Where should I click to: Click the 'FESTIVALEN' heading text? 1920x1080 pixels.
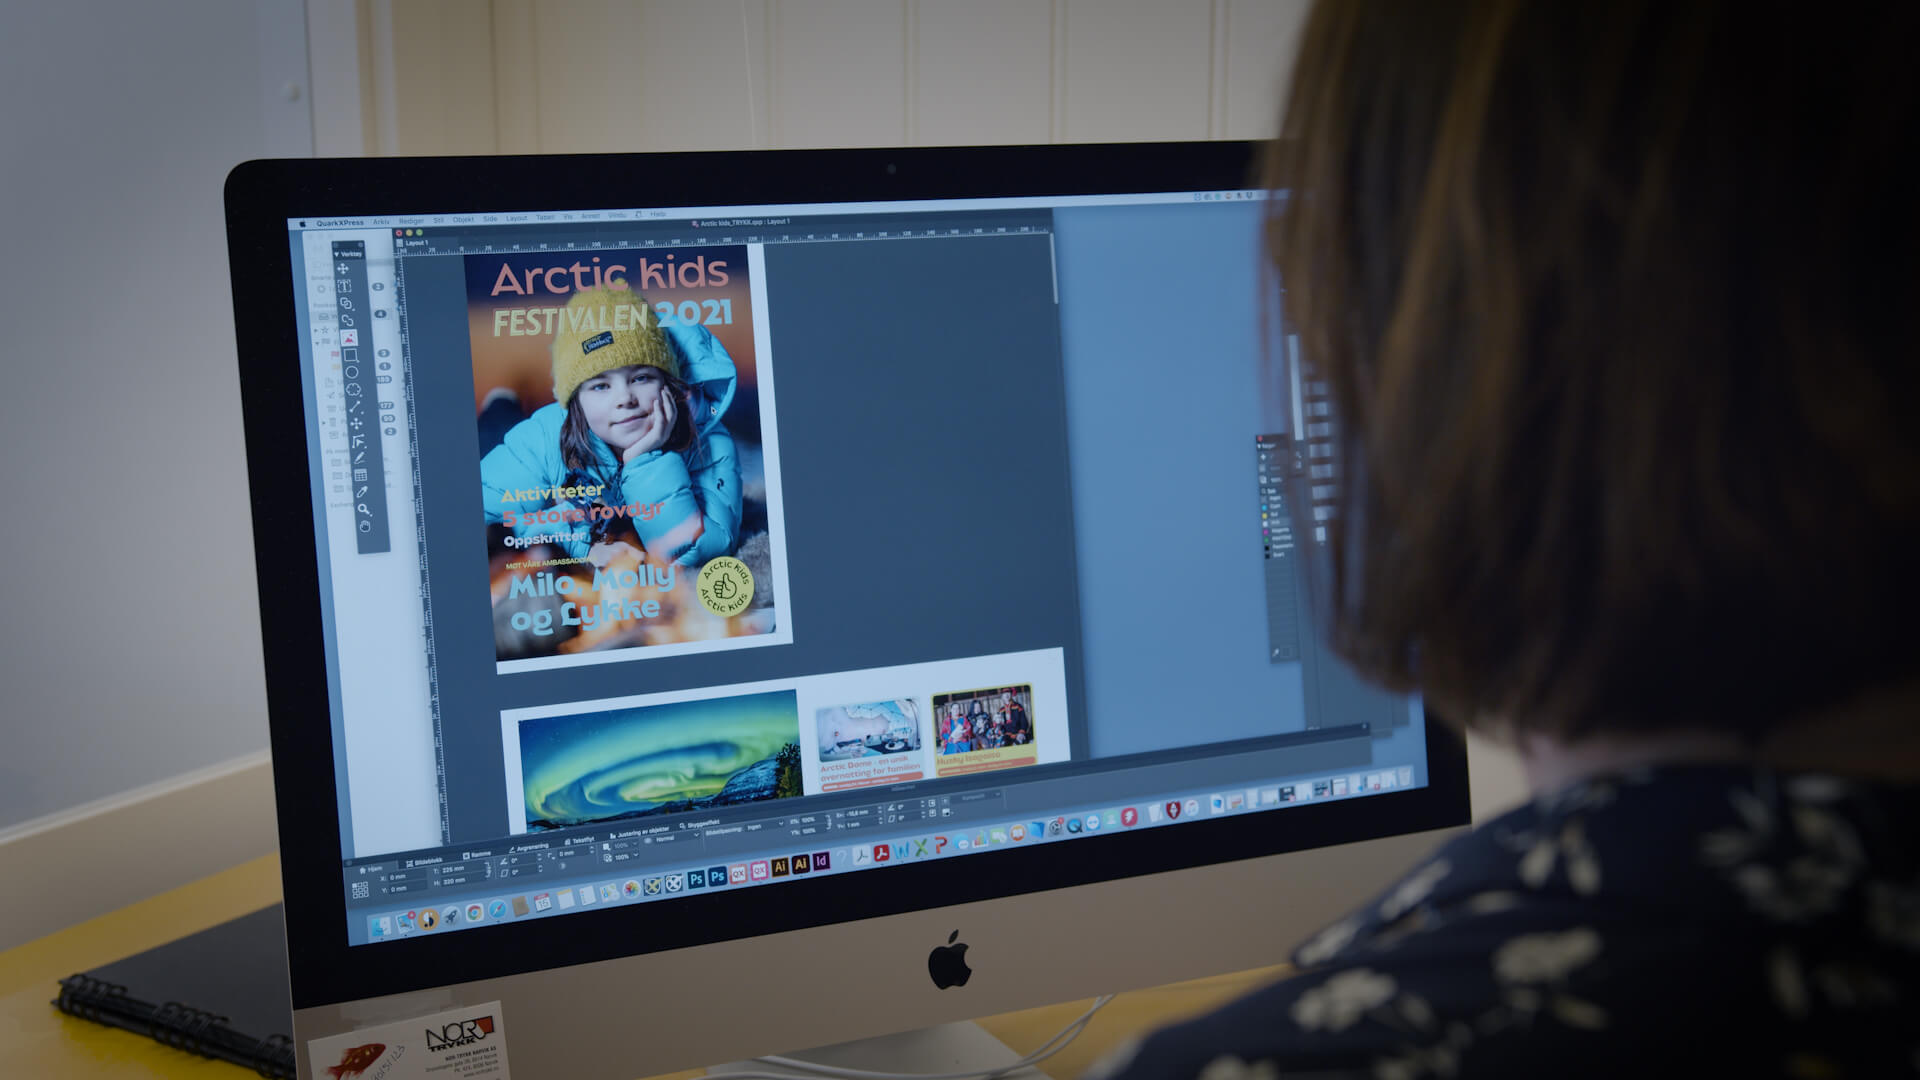coord(572,320)
